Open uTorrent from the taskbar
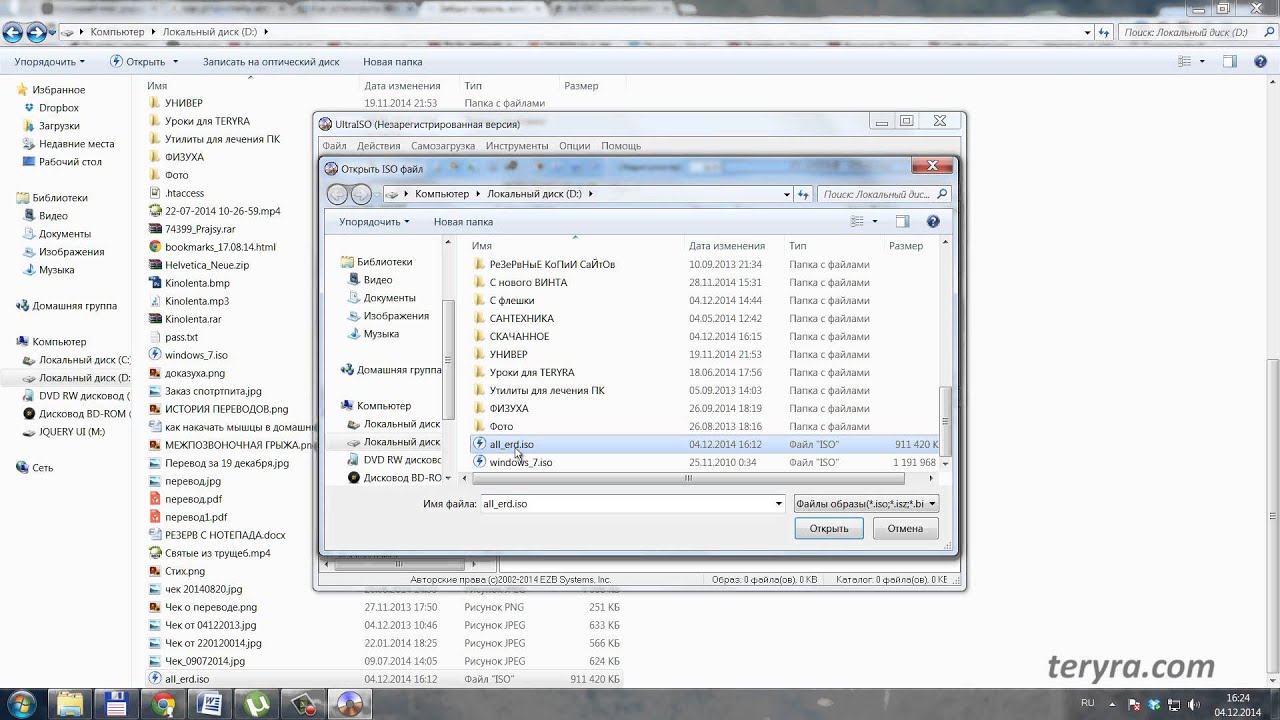The width and height of the screenshot is (1280, 720). pyautogui.click(x=256, y=704)
